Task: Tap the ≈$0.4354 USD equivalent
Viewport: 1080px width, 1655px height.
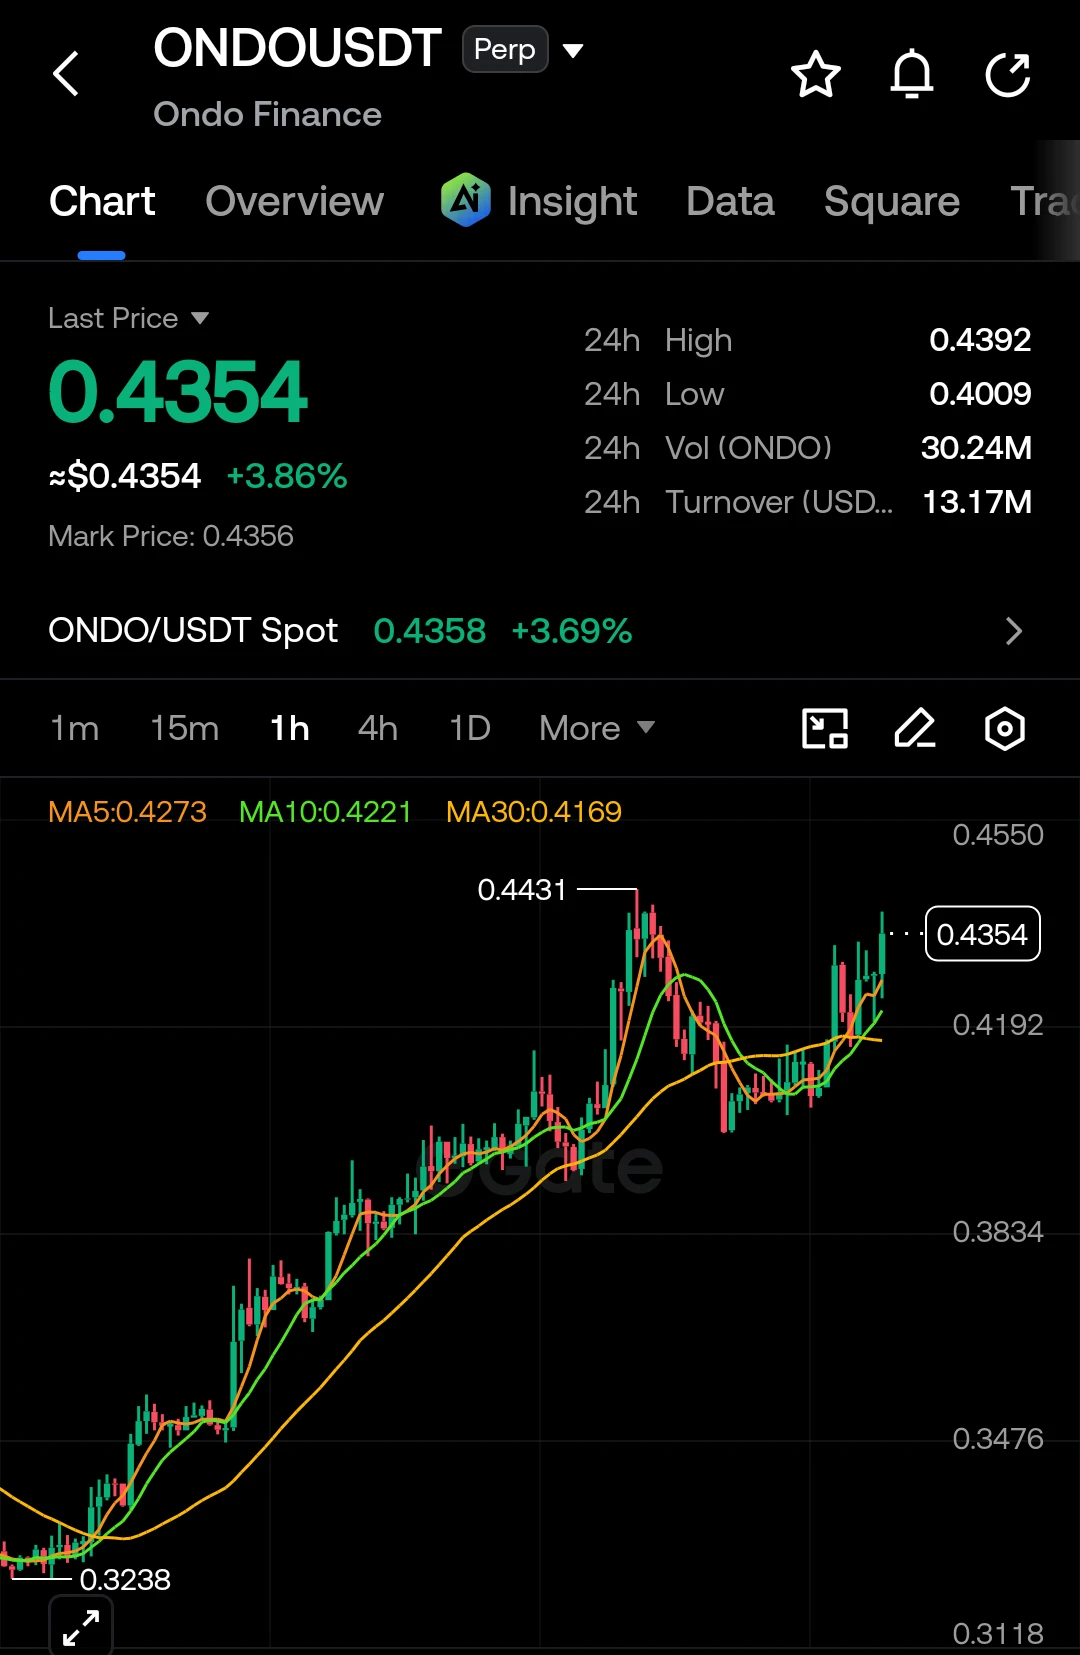Action: [125, 476]
